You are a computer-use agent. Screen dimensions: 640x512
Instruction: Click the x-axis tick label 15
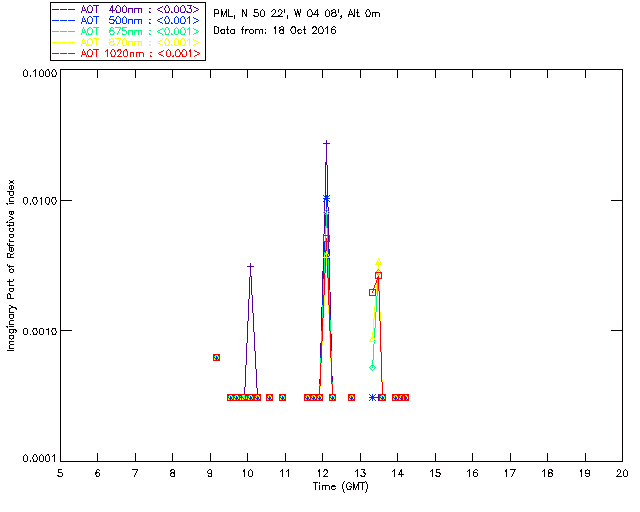pos(435,473)
